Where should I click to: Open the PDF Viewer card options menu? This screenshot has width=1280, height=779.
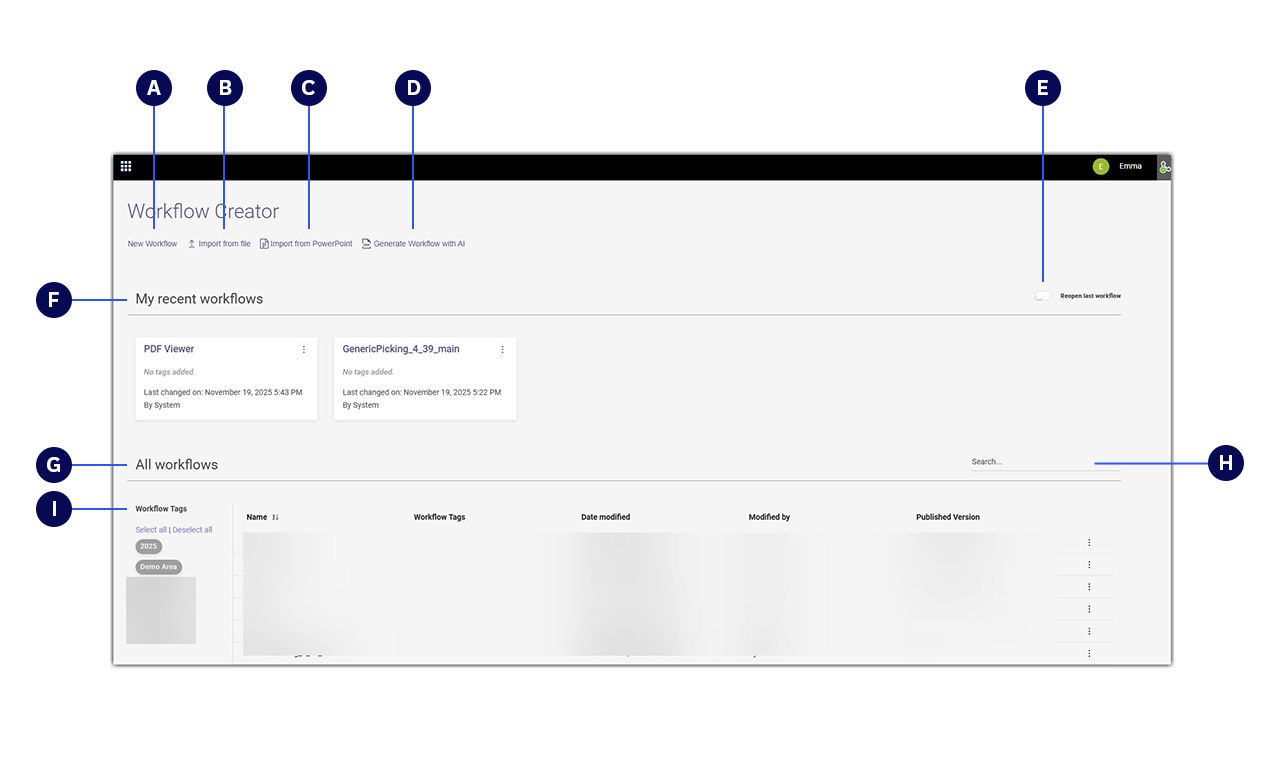click(304, 350)
